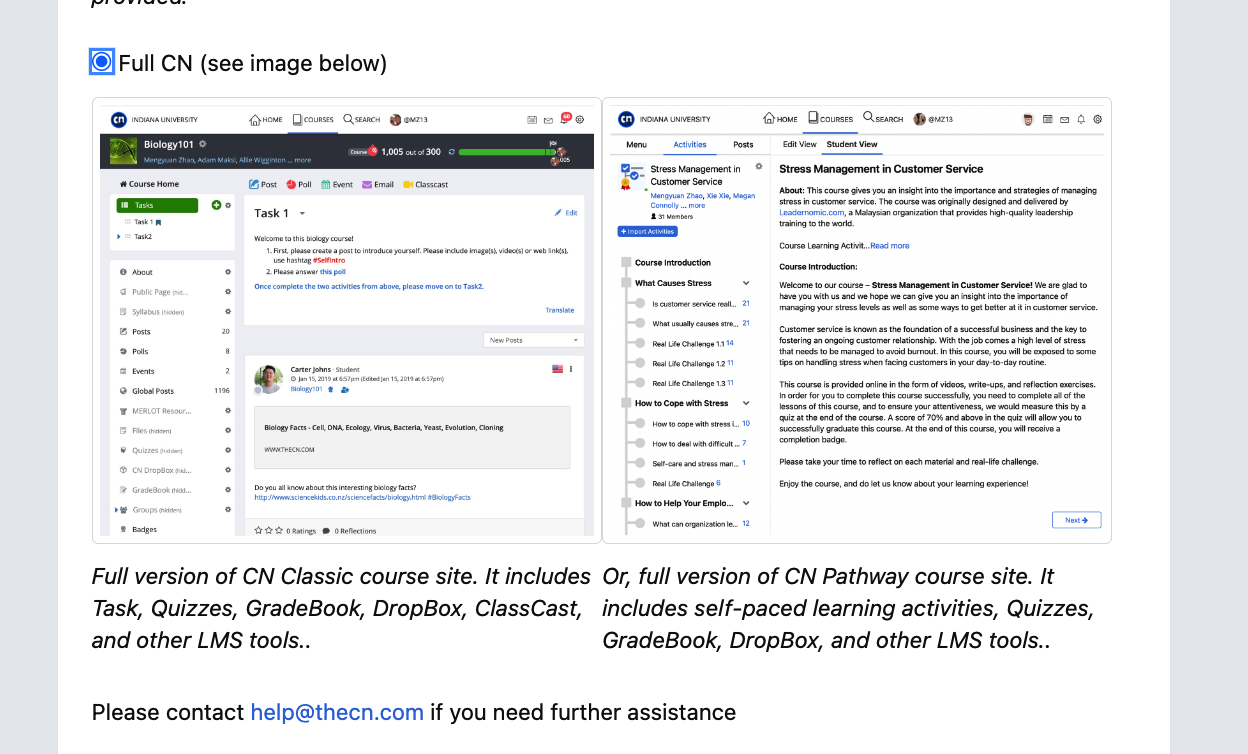Collapse the How to Help Your Emplo... chevron
Image resolution: width=1248 pixels, height=754 pixels.
point(746,503)
